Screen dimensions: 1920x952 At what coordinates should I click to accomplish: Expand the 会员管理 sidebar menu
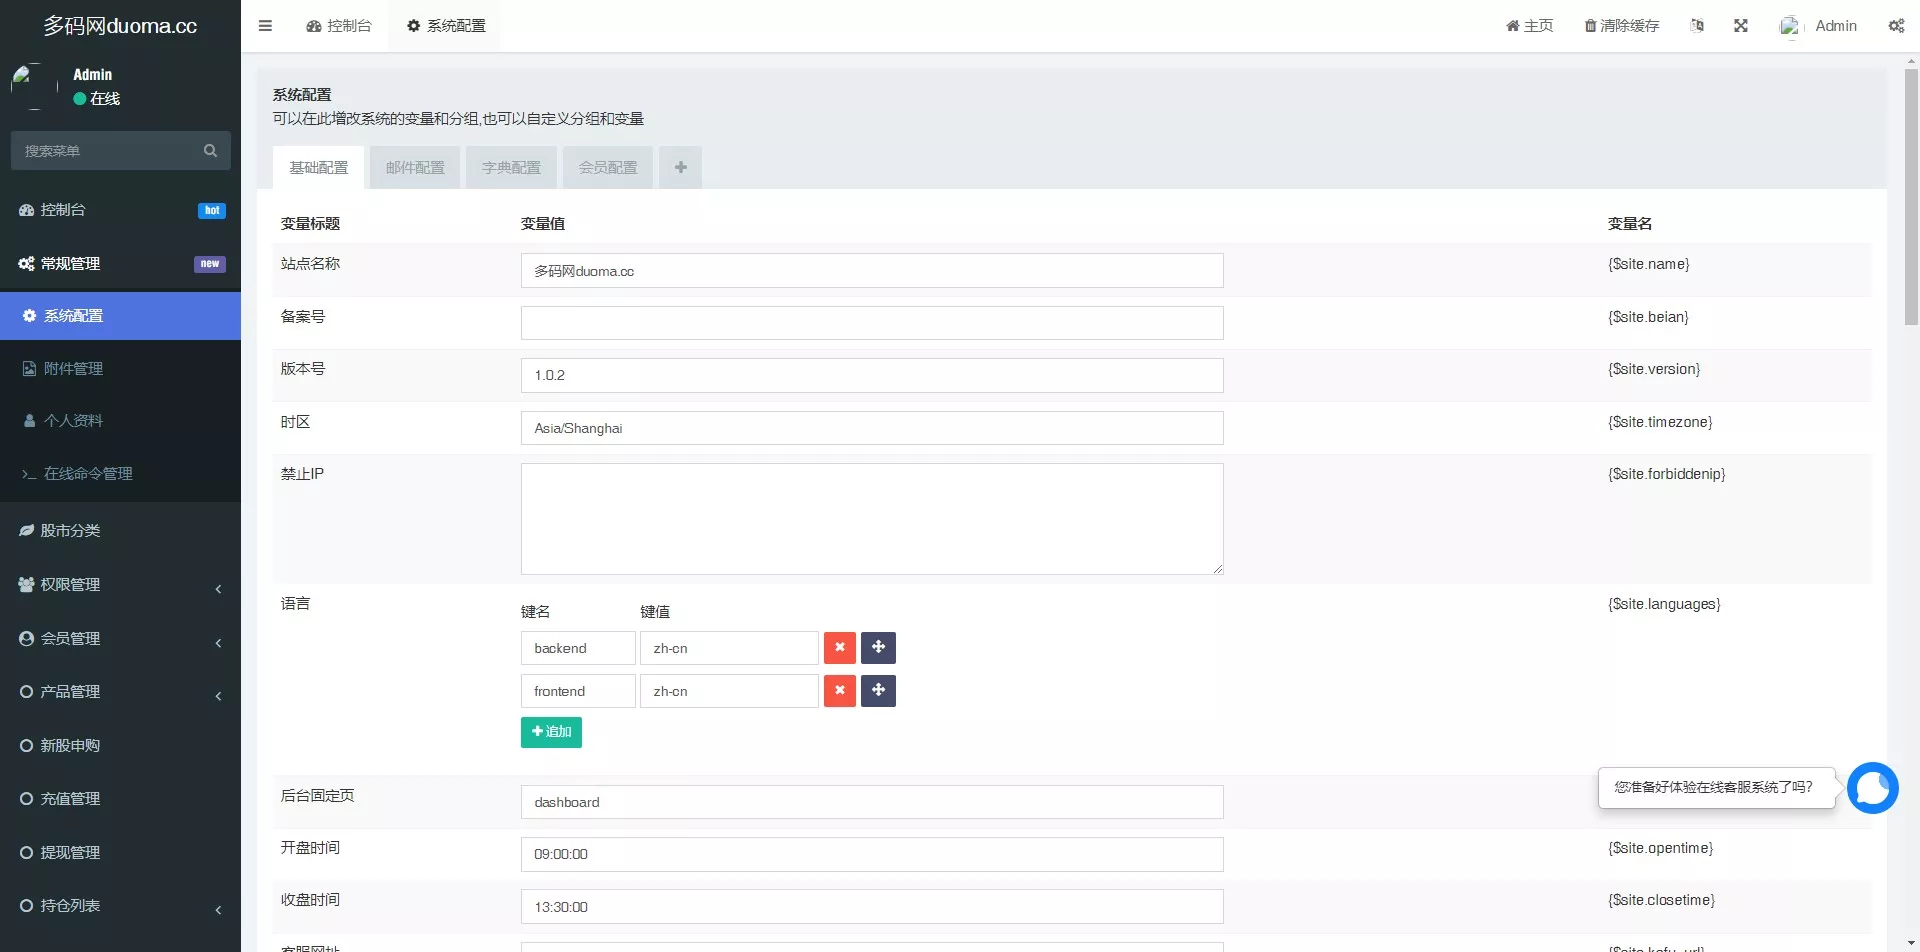[x=120, y=639]
